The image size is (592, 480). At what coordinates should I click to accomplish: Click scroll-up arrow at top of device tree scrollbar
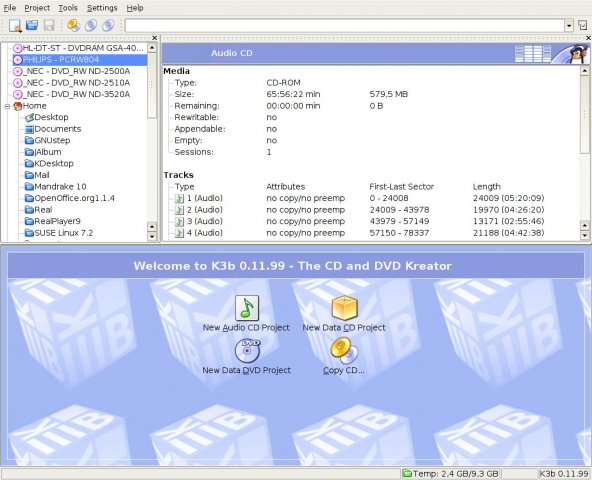(152, 48)
